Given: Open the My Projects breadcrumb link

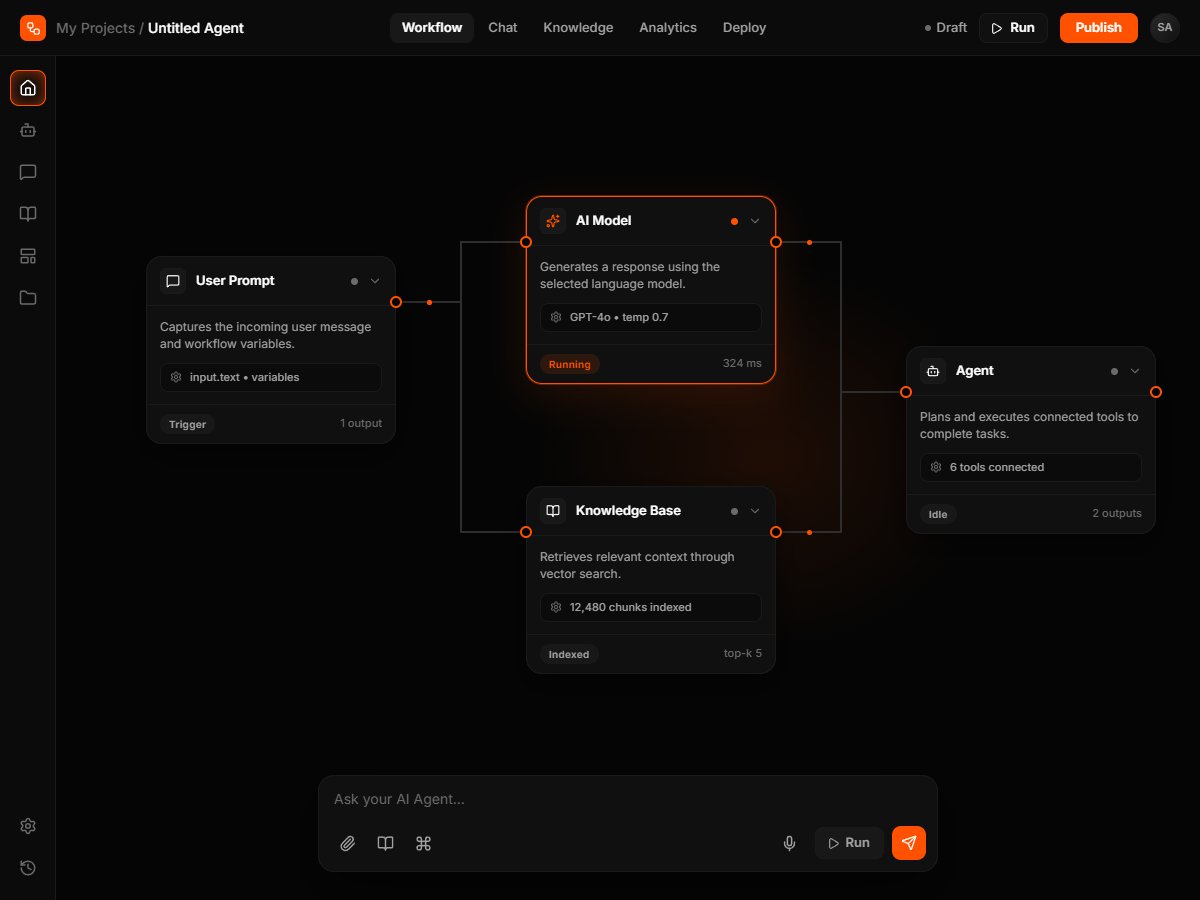Looking at the screenshot, I should coord(95,28).
